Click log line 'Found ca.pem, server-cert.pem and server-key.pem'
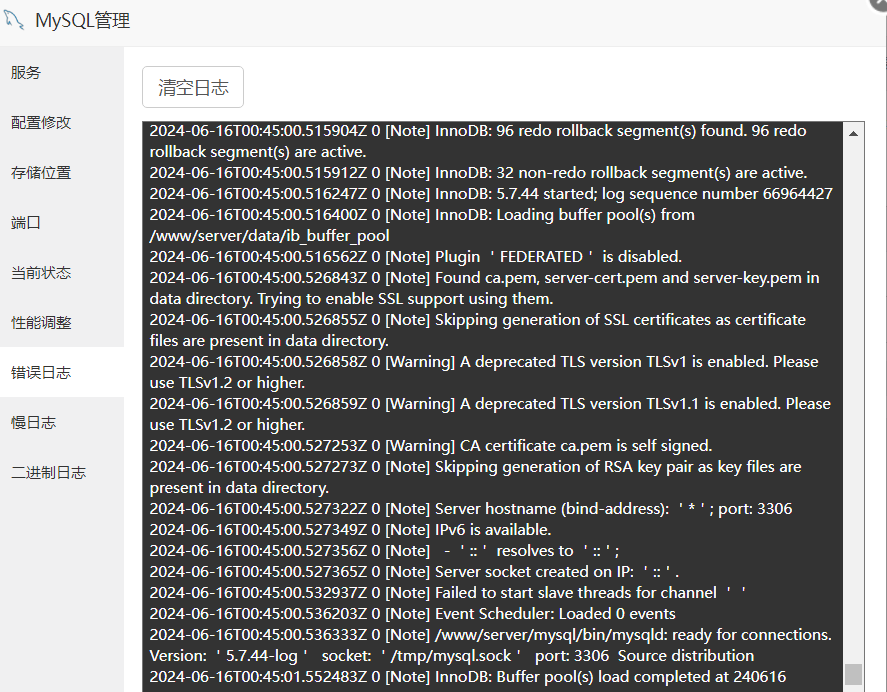 point(484,288)
